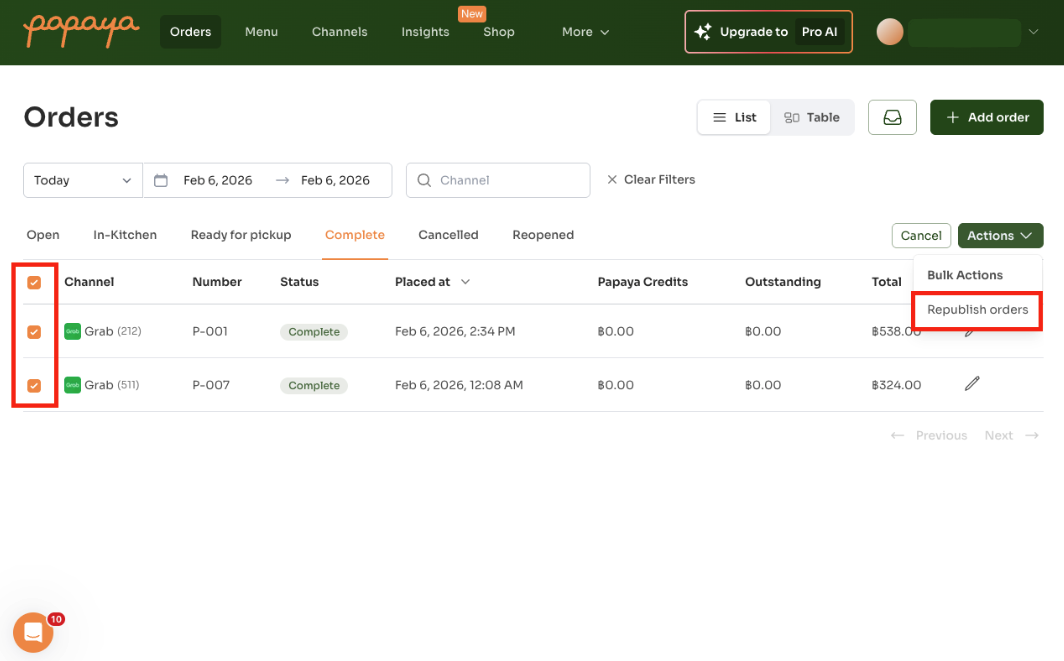Edit order P-007 using the pencil icon
The height and width of the screenshot is (661, 1064).
point(972,384)
